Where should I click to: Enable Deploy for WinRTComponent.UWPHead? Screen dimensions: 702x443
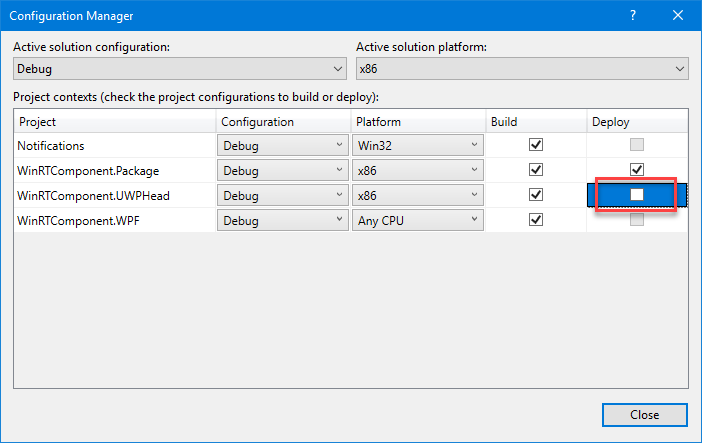point(637,195)
